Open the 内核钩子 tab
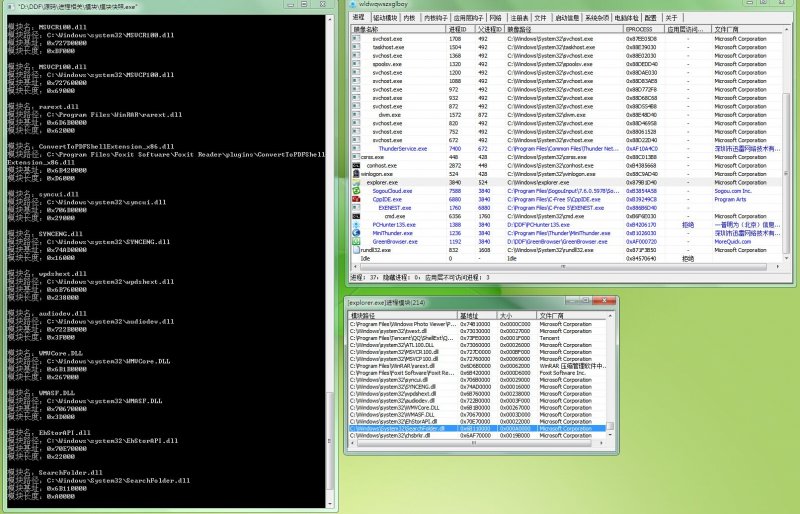Viewport: 800px width, 514px height. point(435,18)
